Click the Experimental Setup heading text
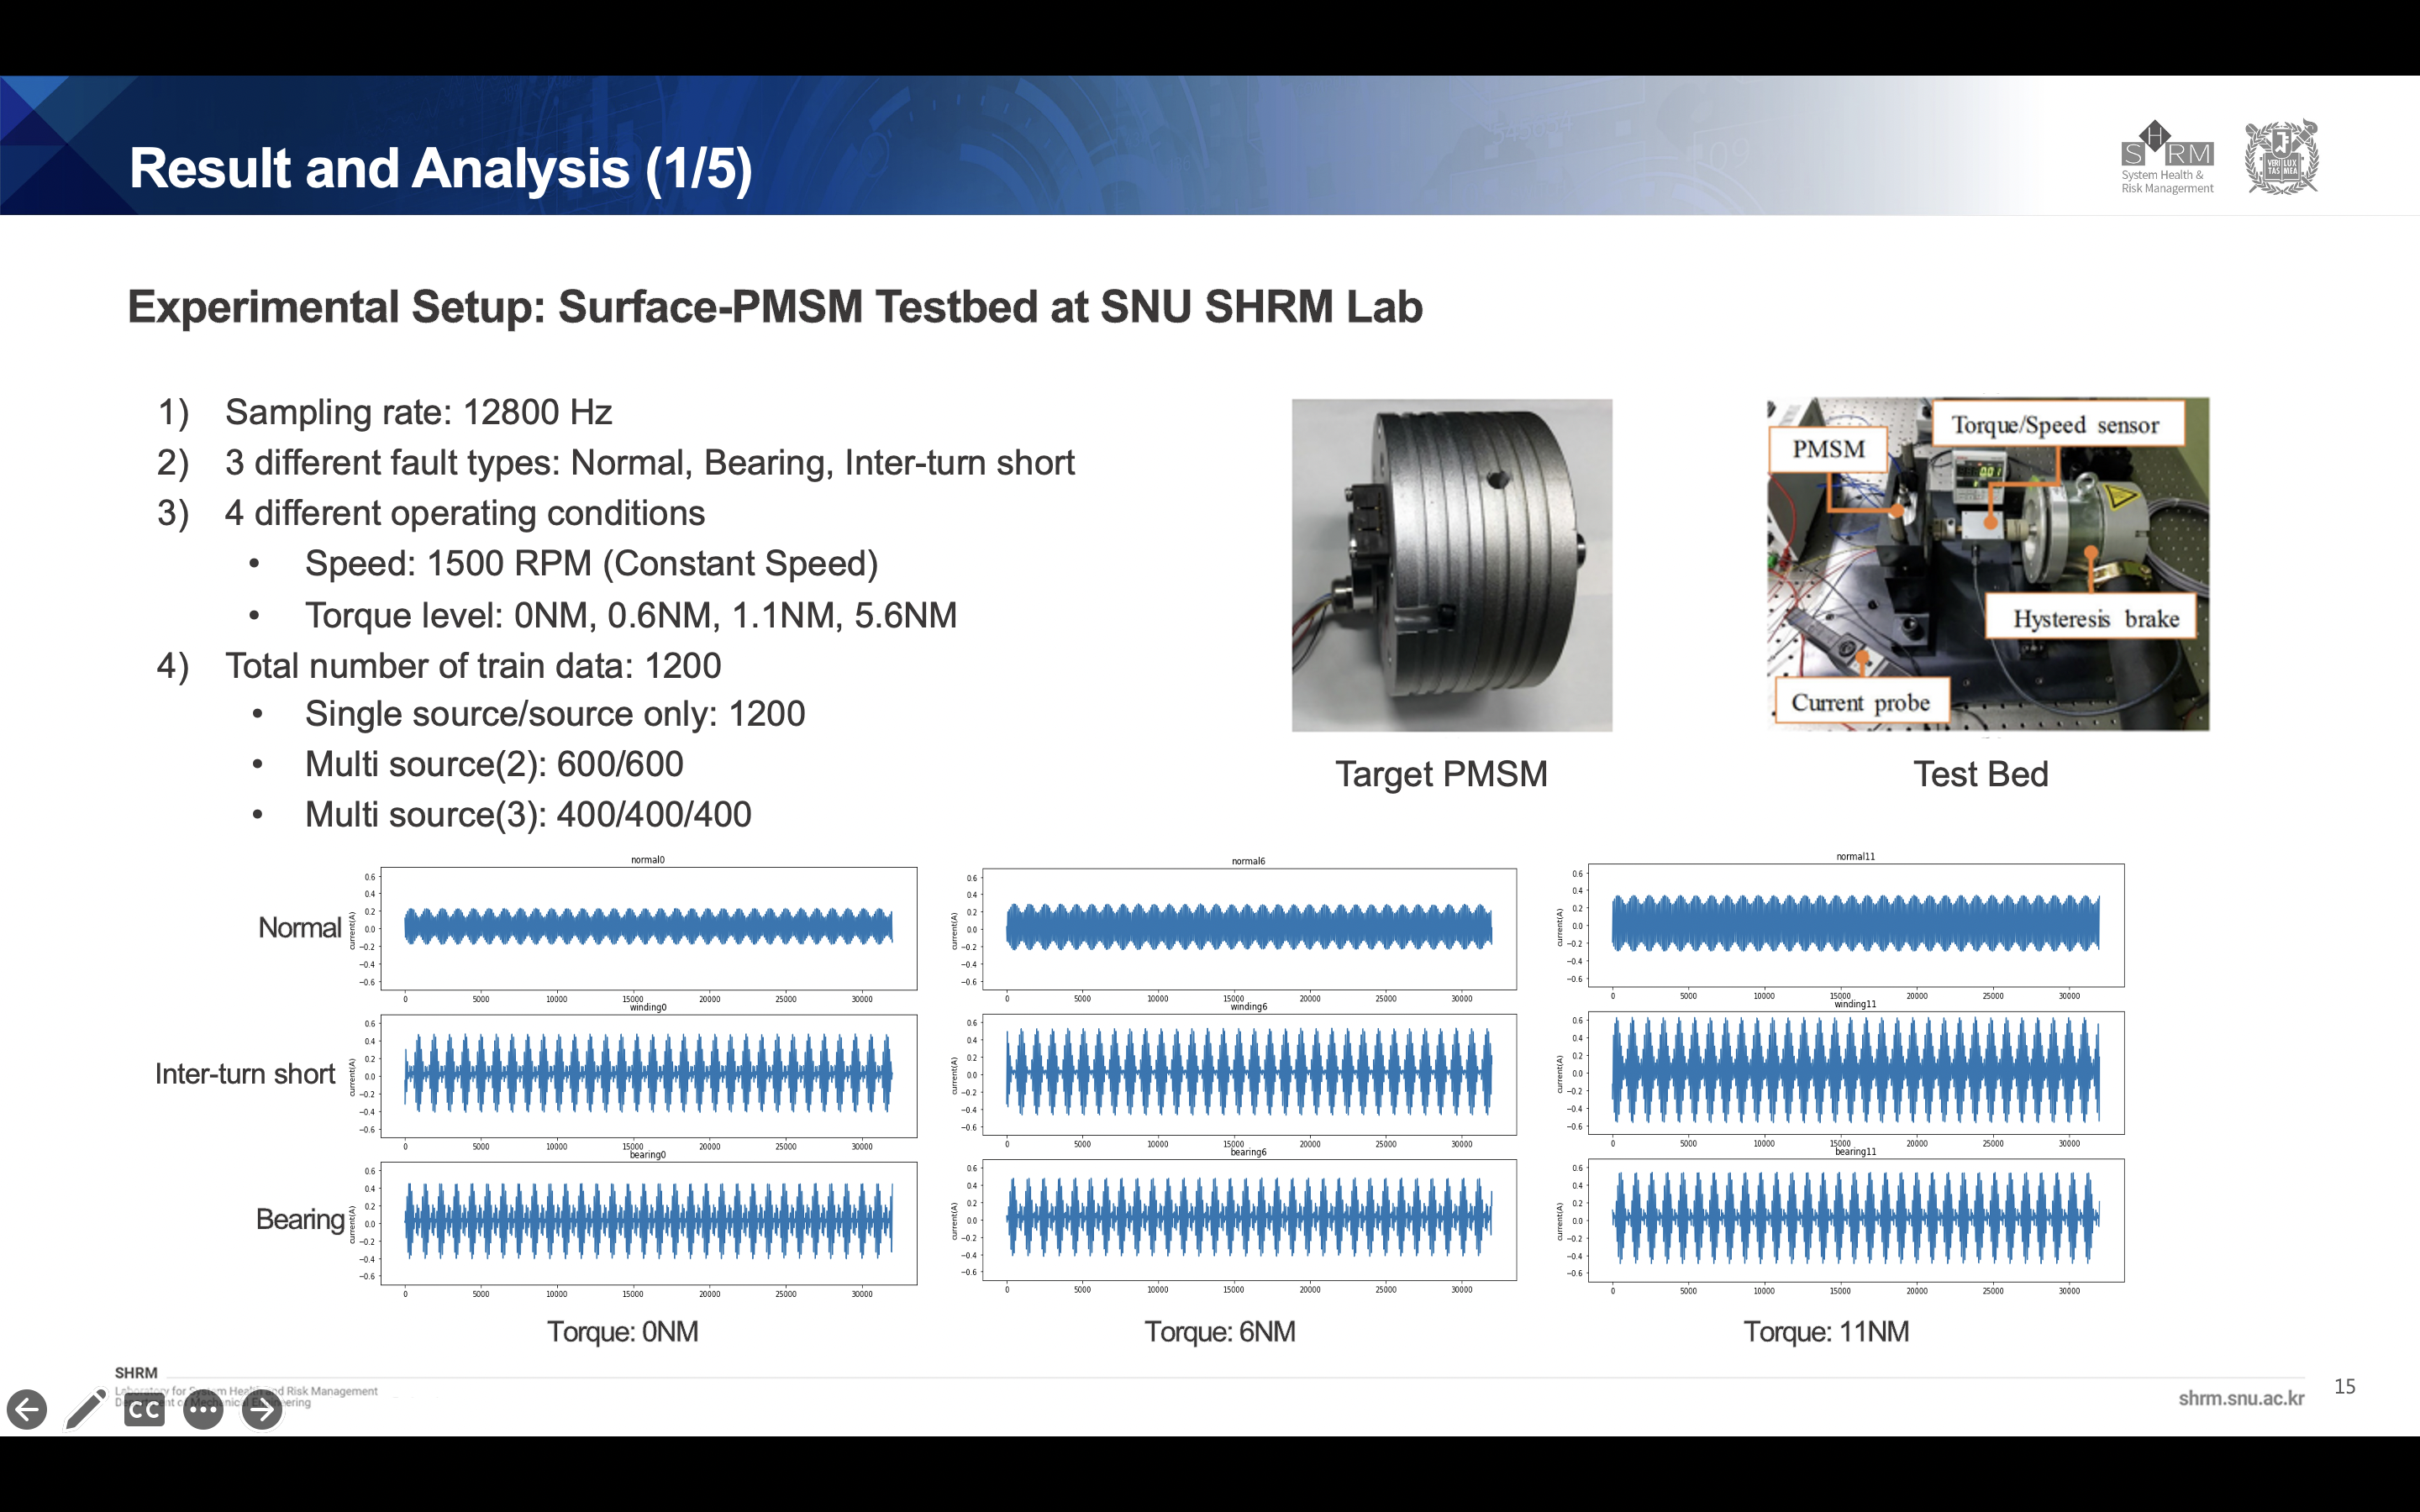 [775, 307]
